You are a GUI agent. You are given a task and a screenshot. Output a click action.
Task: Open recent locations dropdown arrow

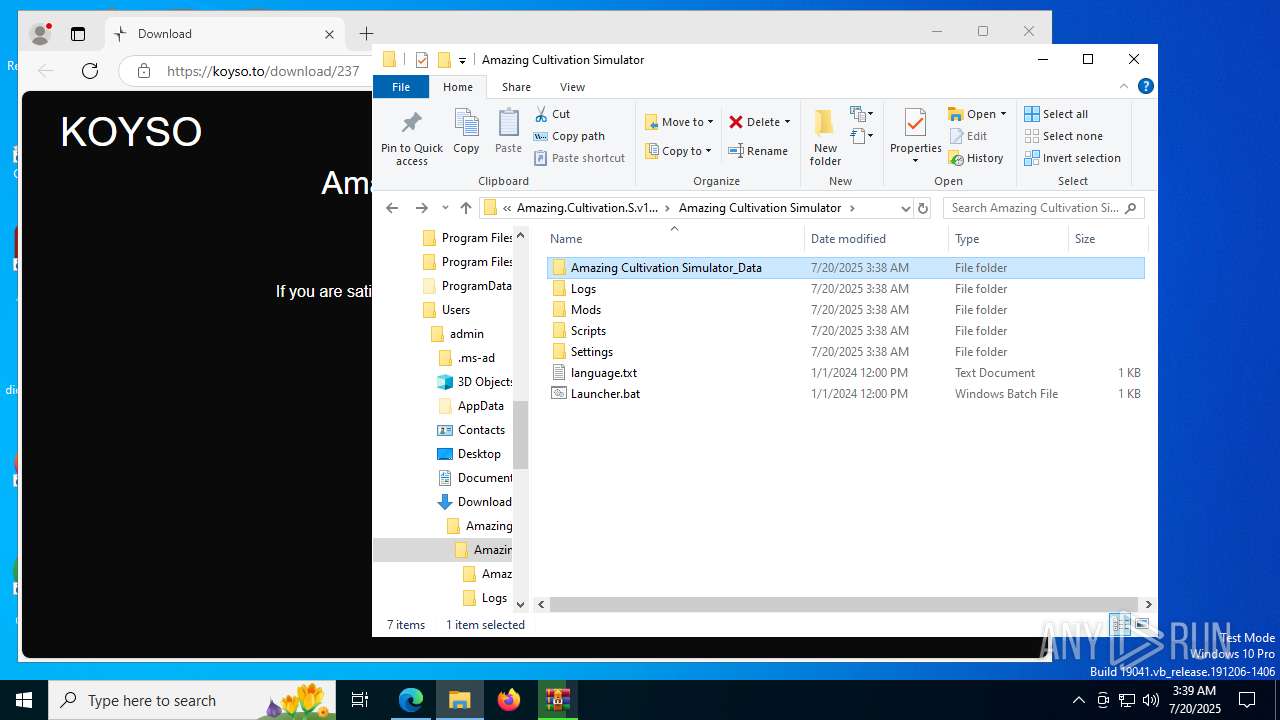(x=445, y=208)
